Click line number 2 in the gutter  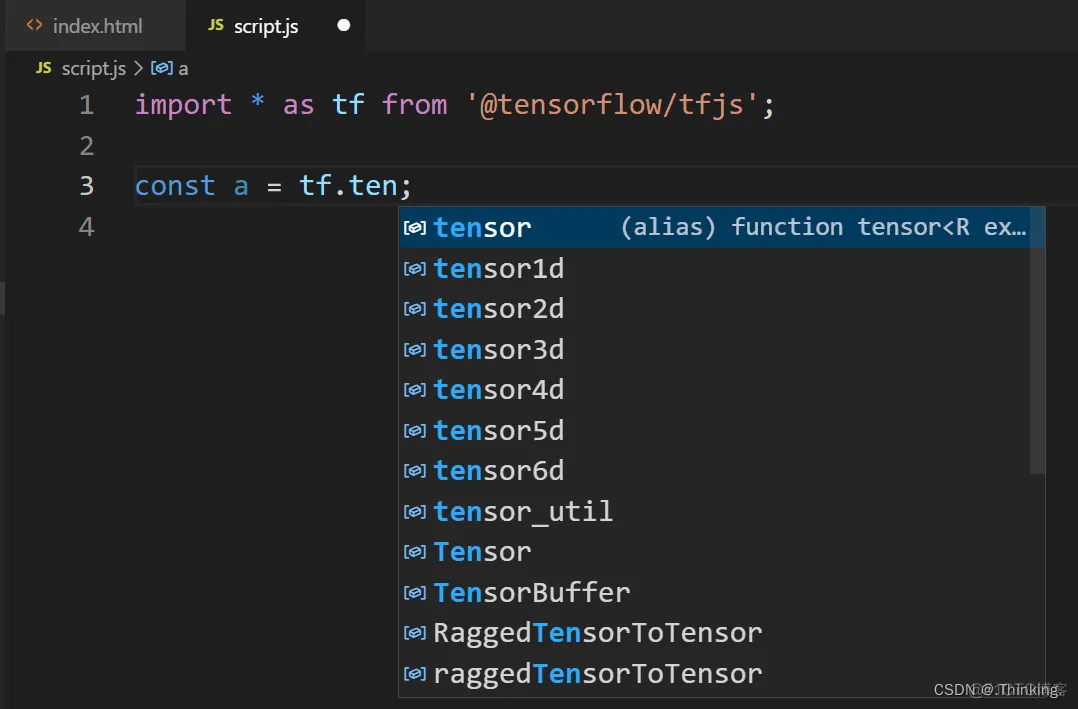point(87,146)
